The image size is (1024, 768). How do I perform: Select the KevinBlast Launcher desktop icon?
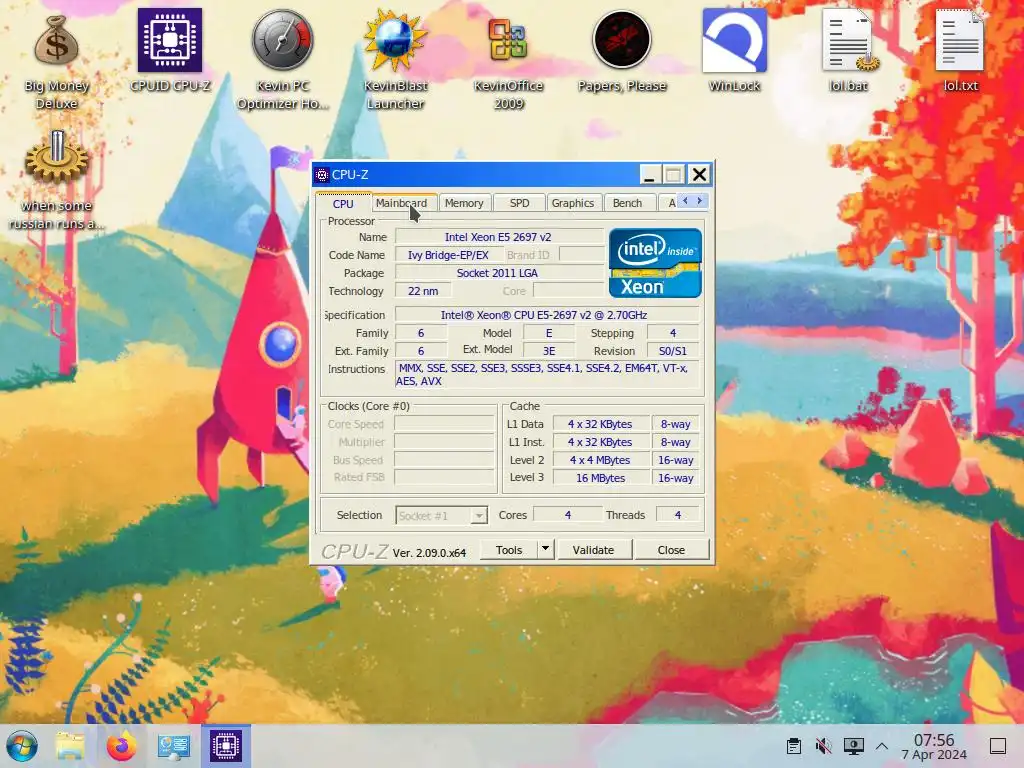(x=395, y=60)
